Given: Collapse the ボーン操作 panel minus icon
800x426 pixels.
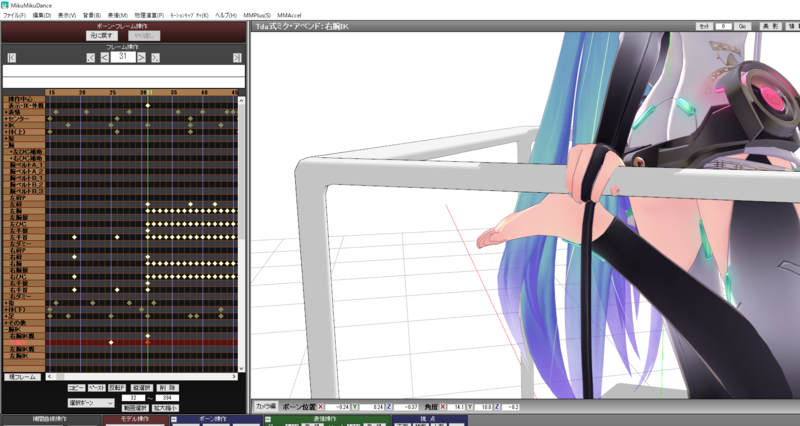Looking at the screenshot, I should click(x=173, y=419).
